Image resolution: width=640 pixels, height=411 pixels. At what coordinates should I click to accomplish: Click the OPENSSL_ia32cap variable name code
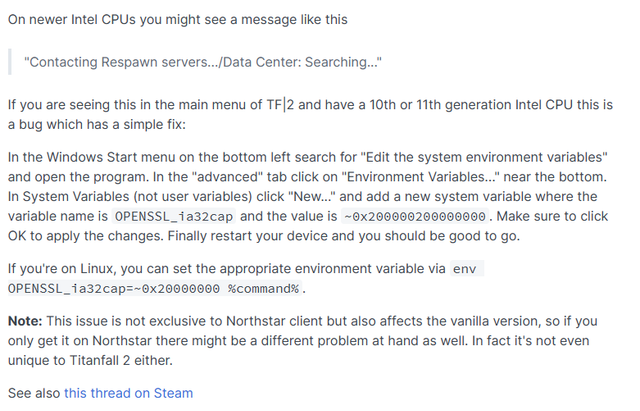point(173,216)
